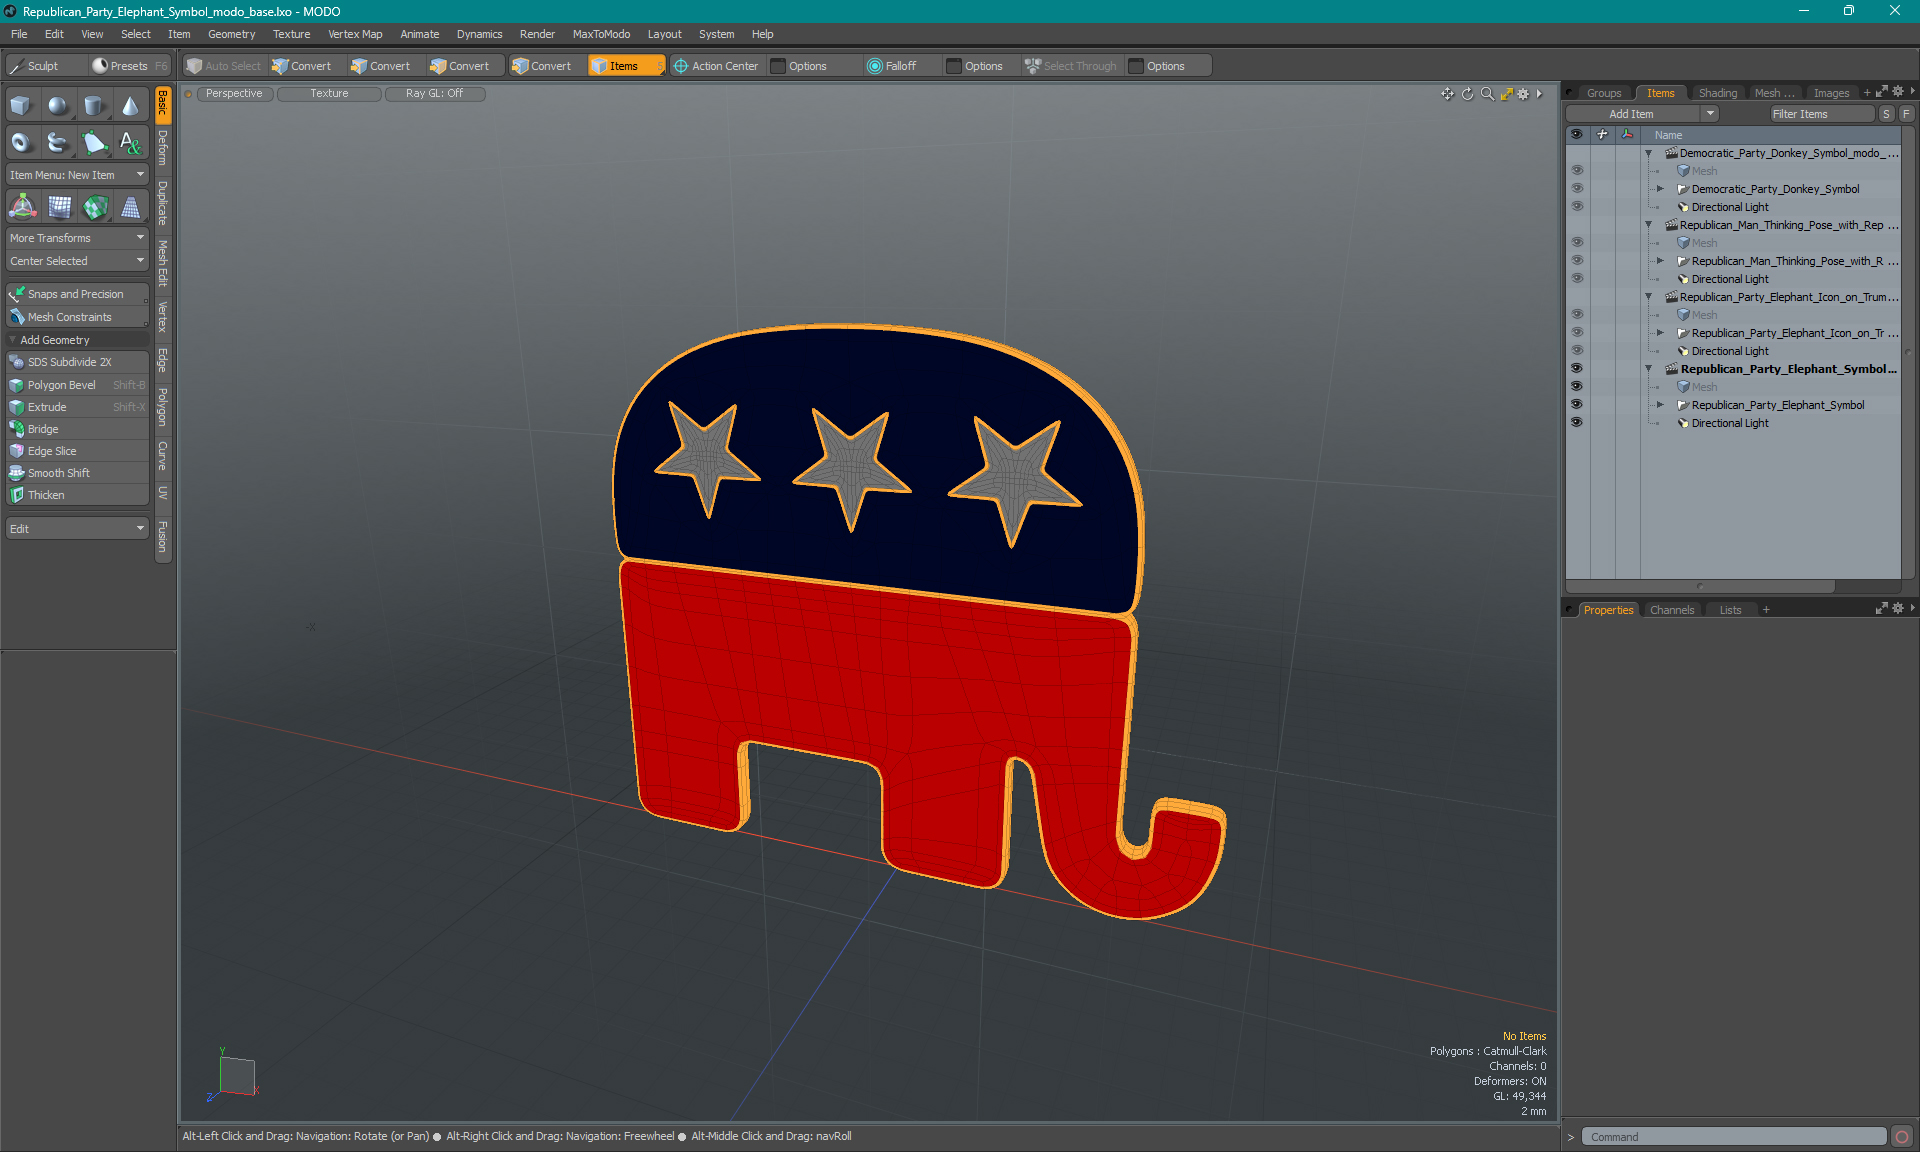The width and height of the screenshot is (1920, 1152).
Task: Open Item Menu: New Item dropdown
Action: (77, 175)
